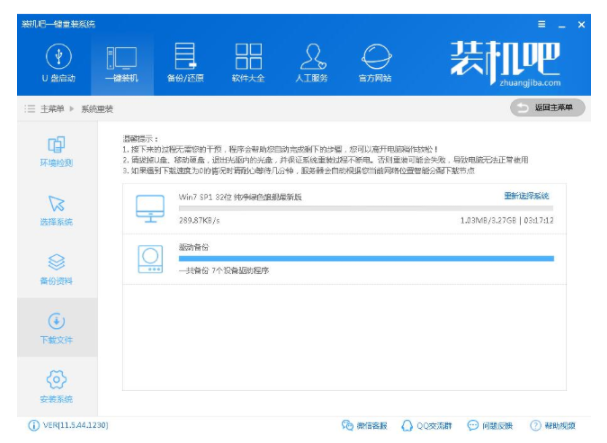
Task: Open the 官方网站 official website icon
Action: pos(376,62)
